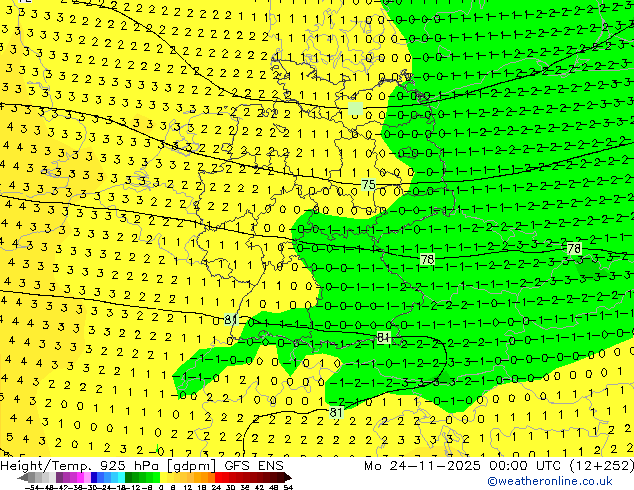Click the dark maroon right arrow of the legend
Viewport: 634px width, 490px height.
pos(288,478)
